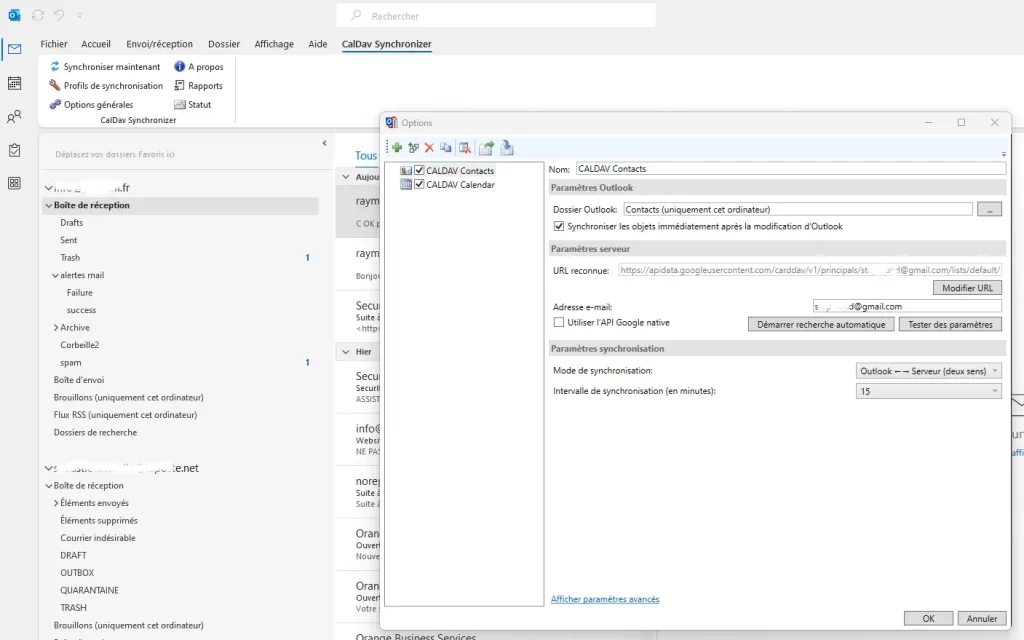This screenshot has width=1024, height=640.
Task: Click the Outlook logo icon at top left
Action: 14,15
